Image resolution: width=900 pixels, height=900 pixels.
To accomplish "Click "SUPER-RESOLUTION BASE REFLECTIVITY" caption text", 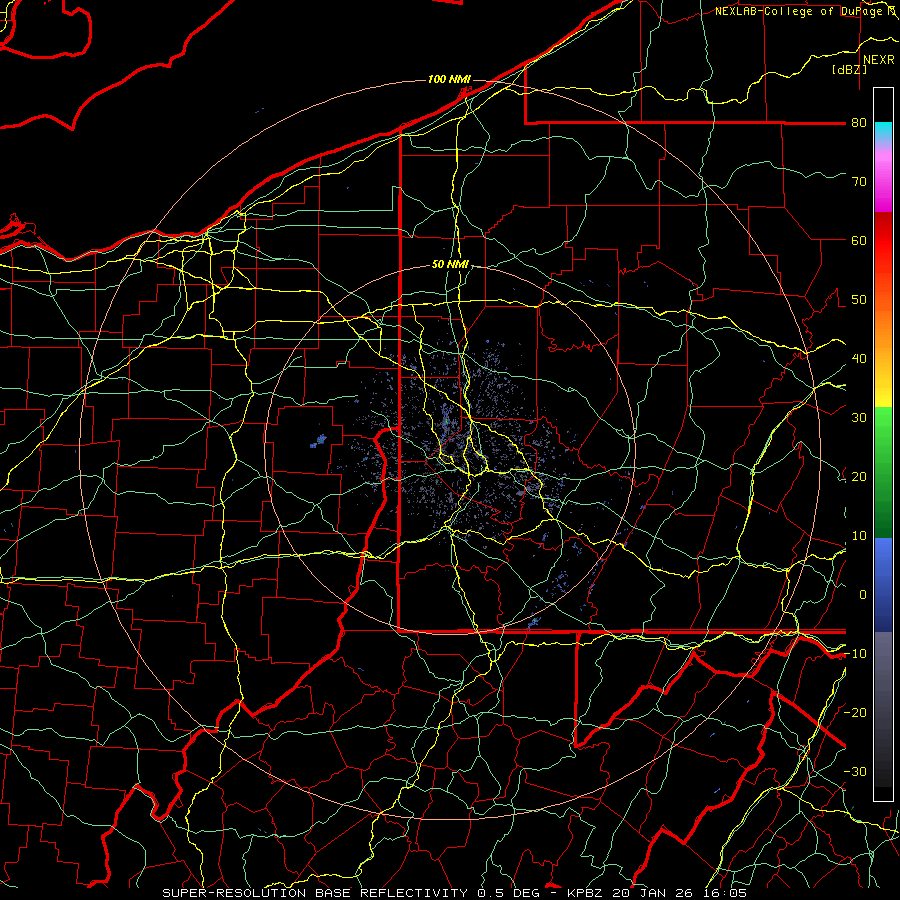I will tap(315, 893).
